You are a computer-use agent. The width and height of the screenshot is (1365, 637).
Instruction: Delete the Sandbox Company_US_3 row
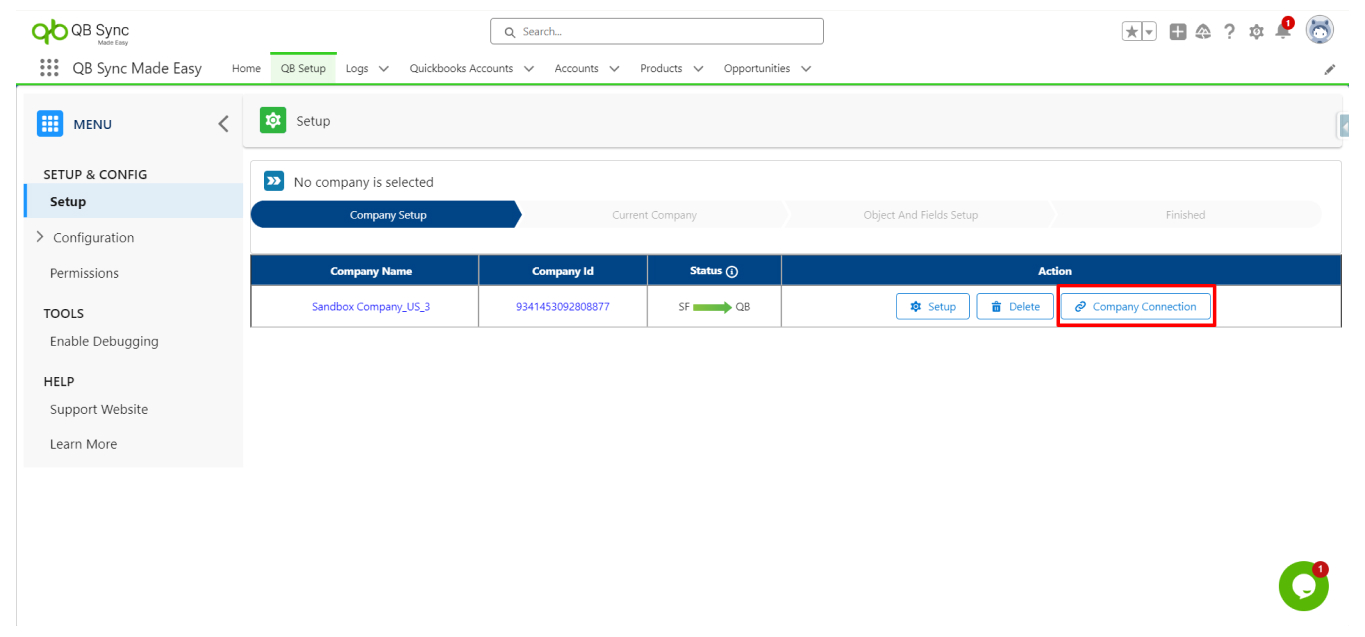[x=1015, y=307]
